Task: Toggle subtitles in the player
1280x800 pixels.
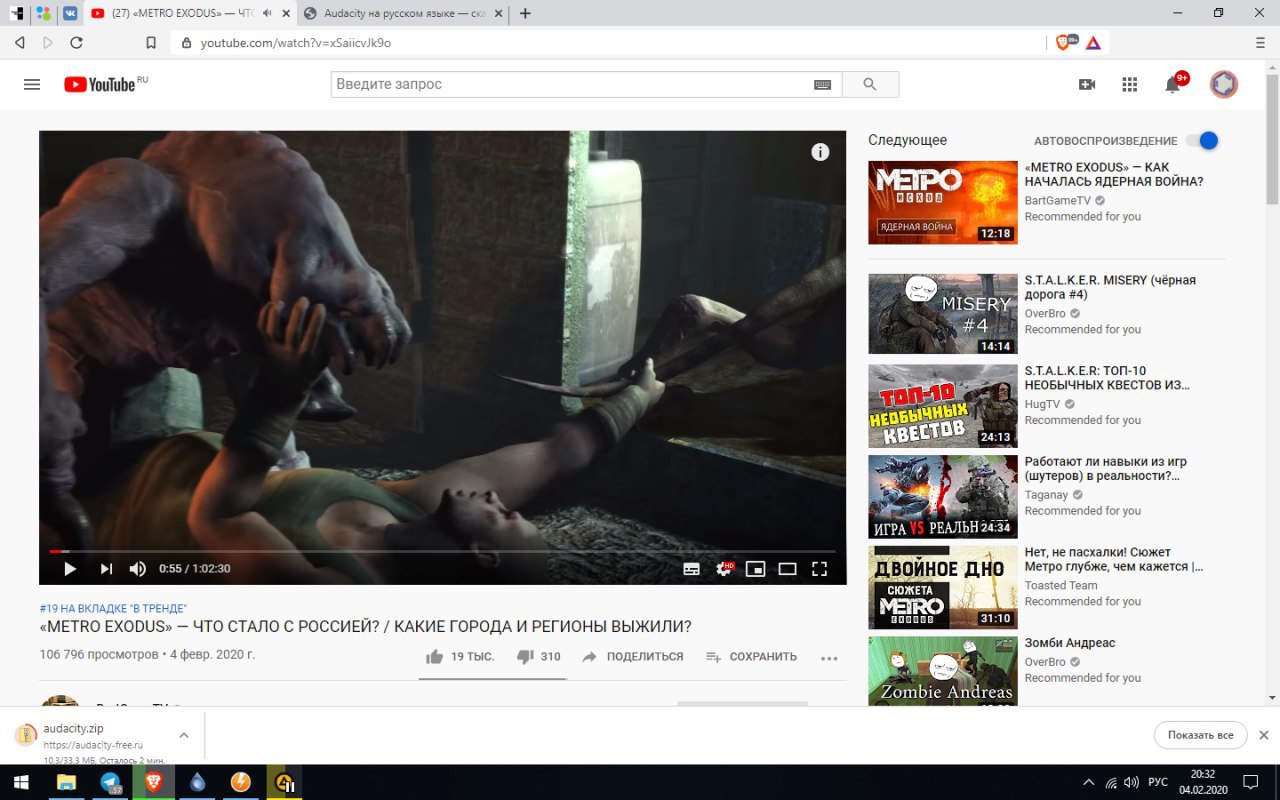Action: point(691,569)
